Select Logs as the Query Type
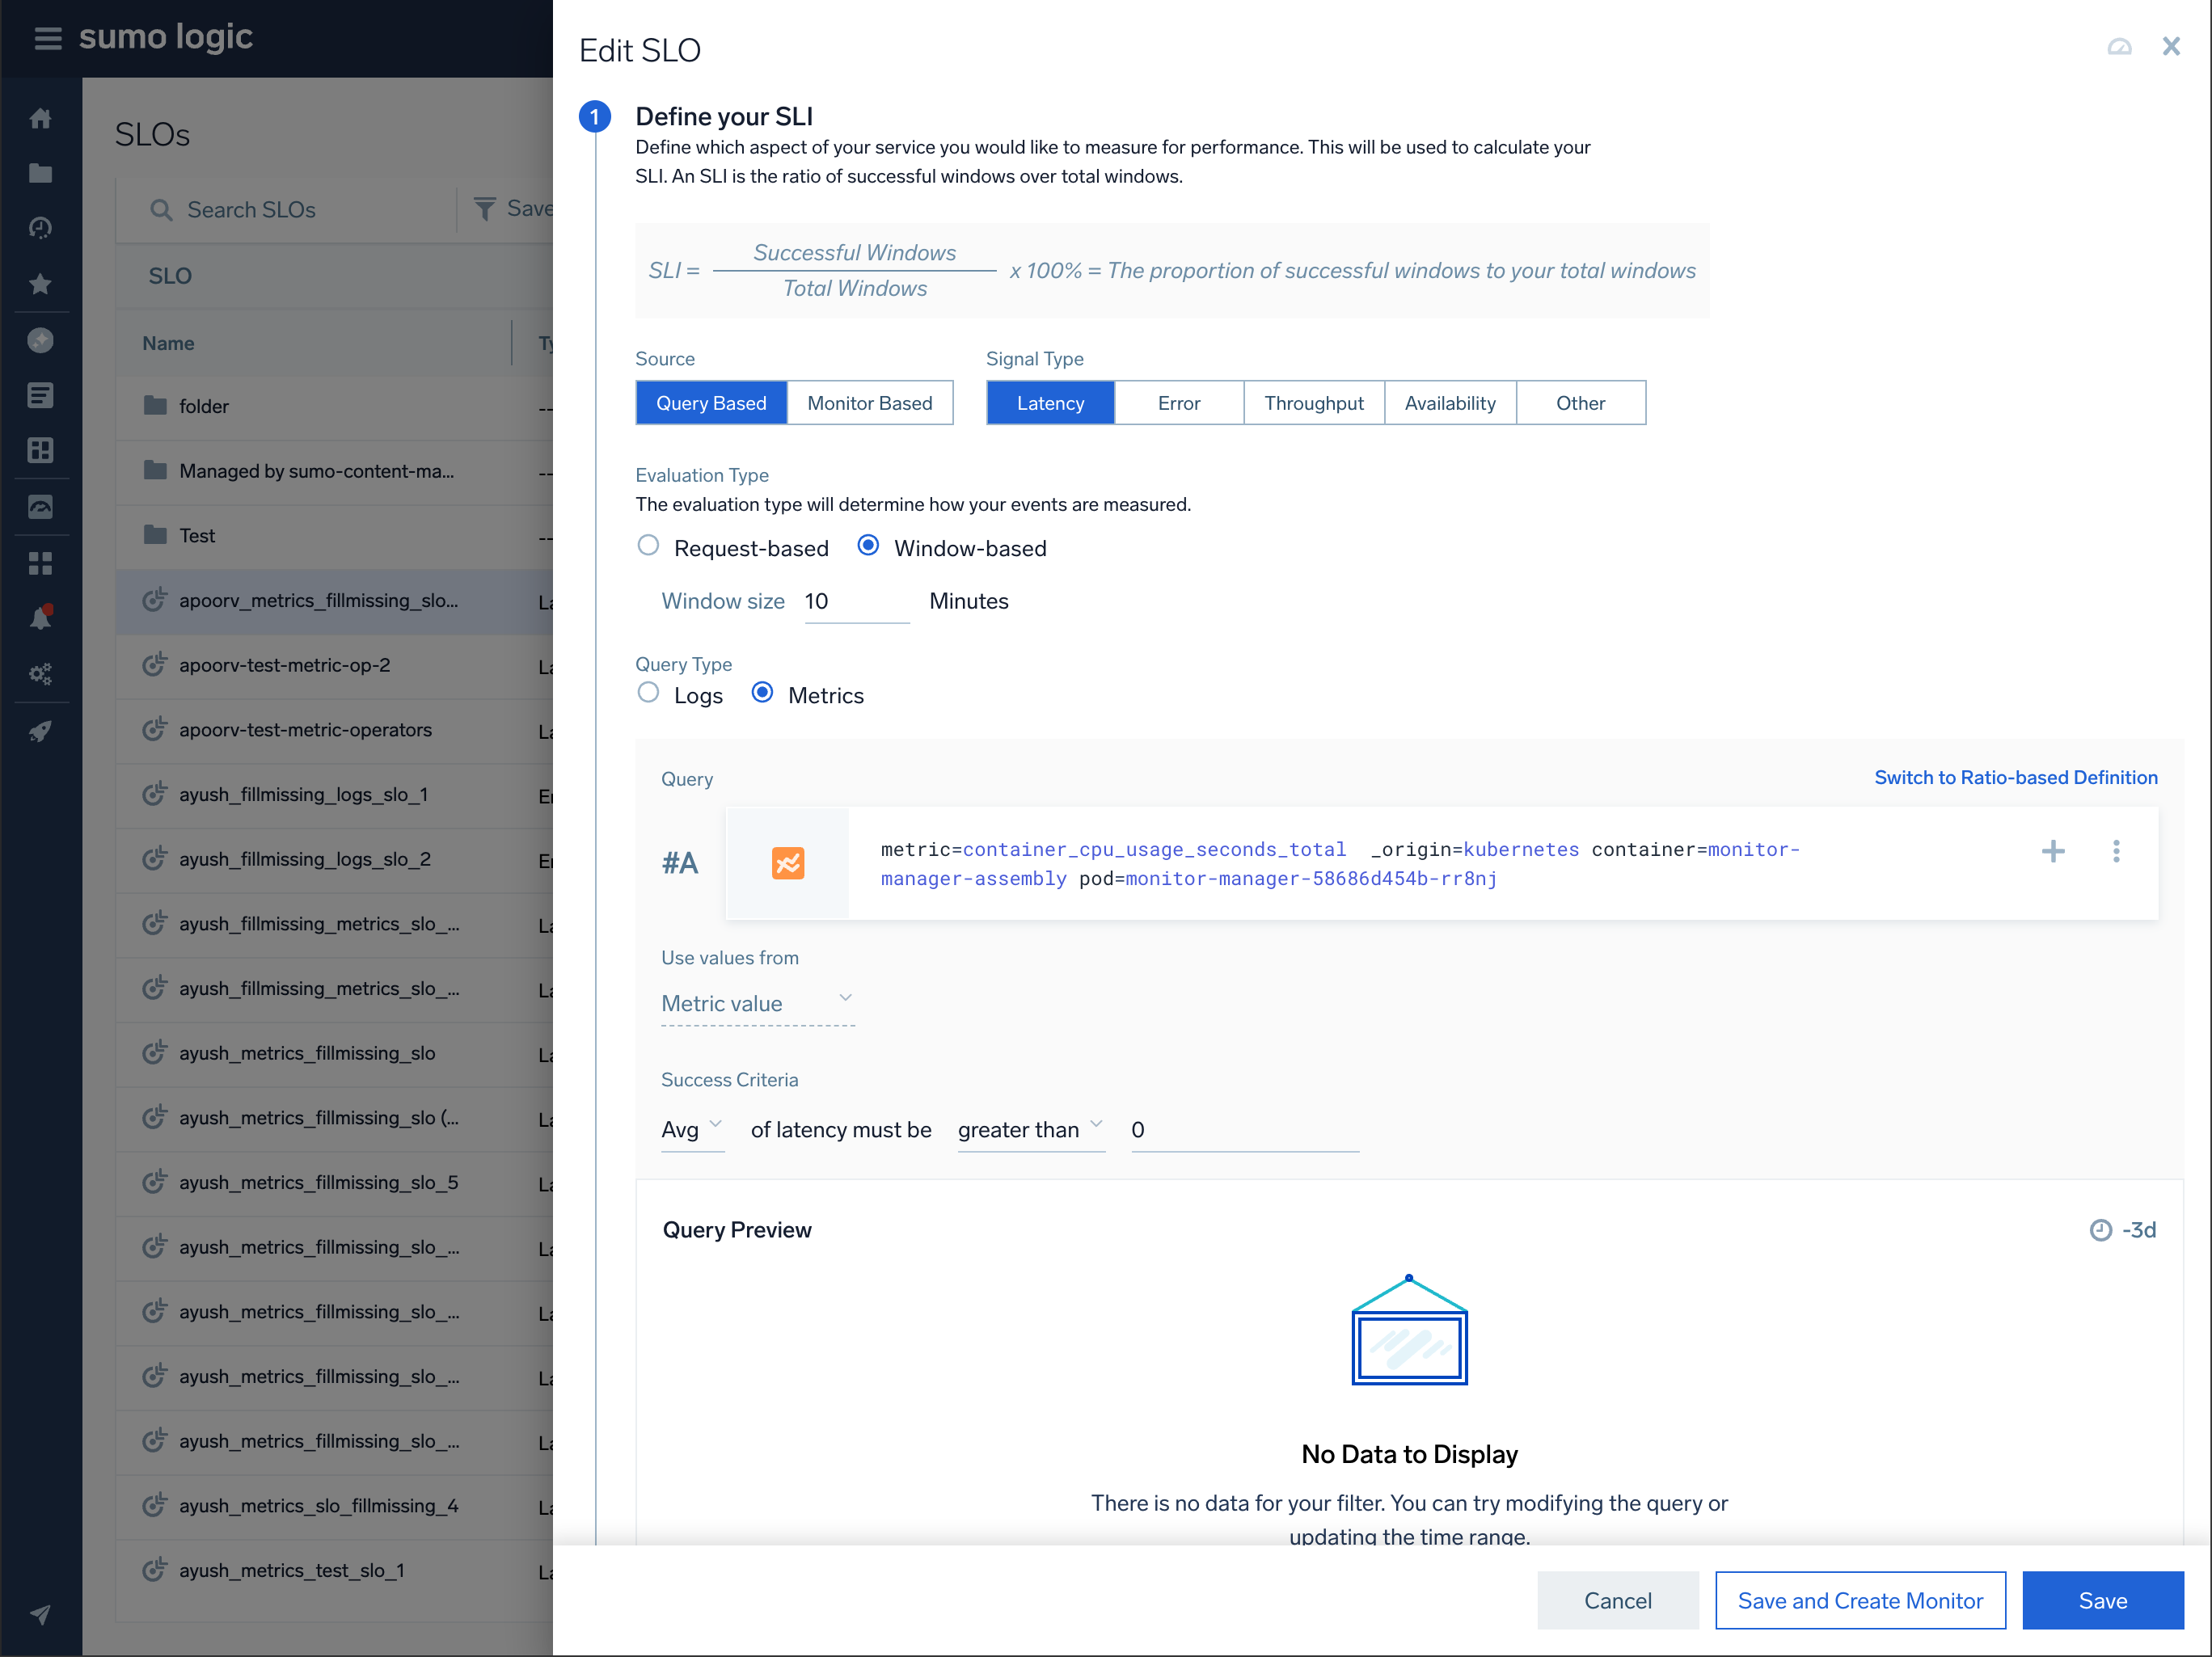The image size is (2212, 1657). (647, 693)
